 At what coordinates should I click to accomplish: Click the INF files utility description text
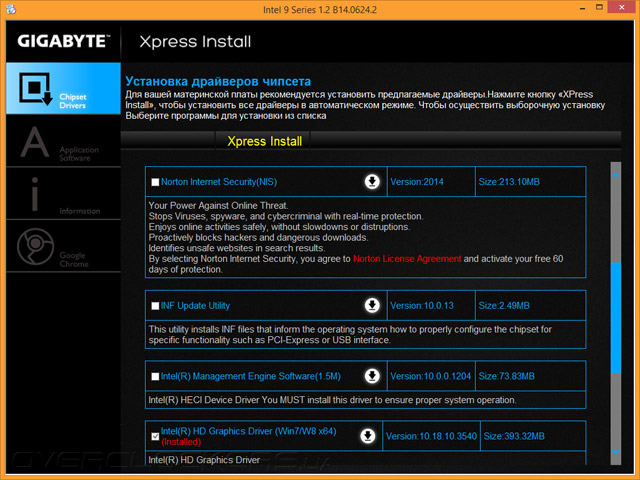pos(350,335)
